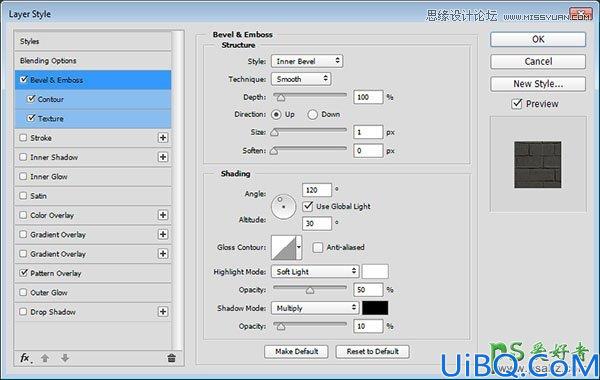600x380 pixels.
Task: Click the Shadow Opacity field showing 10
Action: coord(368,326)
